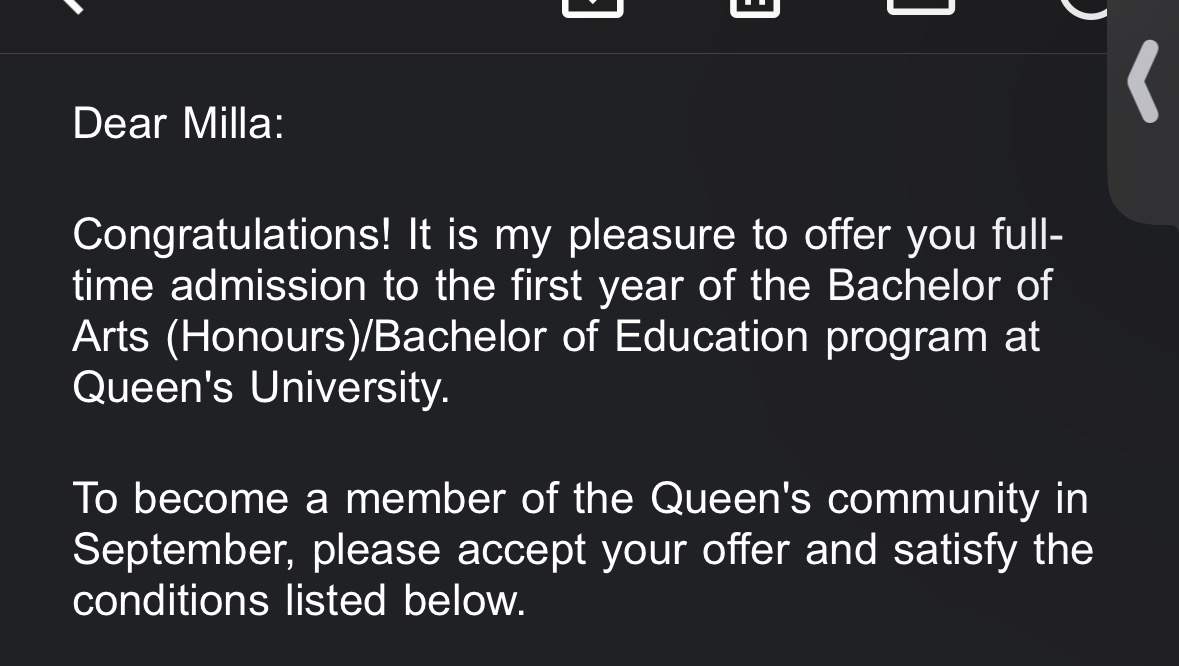Tap the word "member" in the message

pyautogui.click(x=425, y=499)
